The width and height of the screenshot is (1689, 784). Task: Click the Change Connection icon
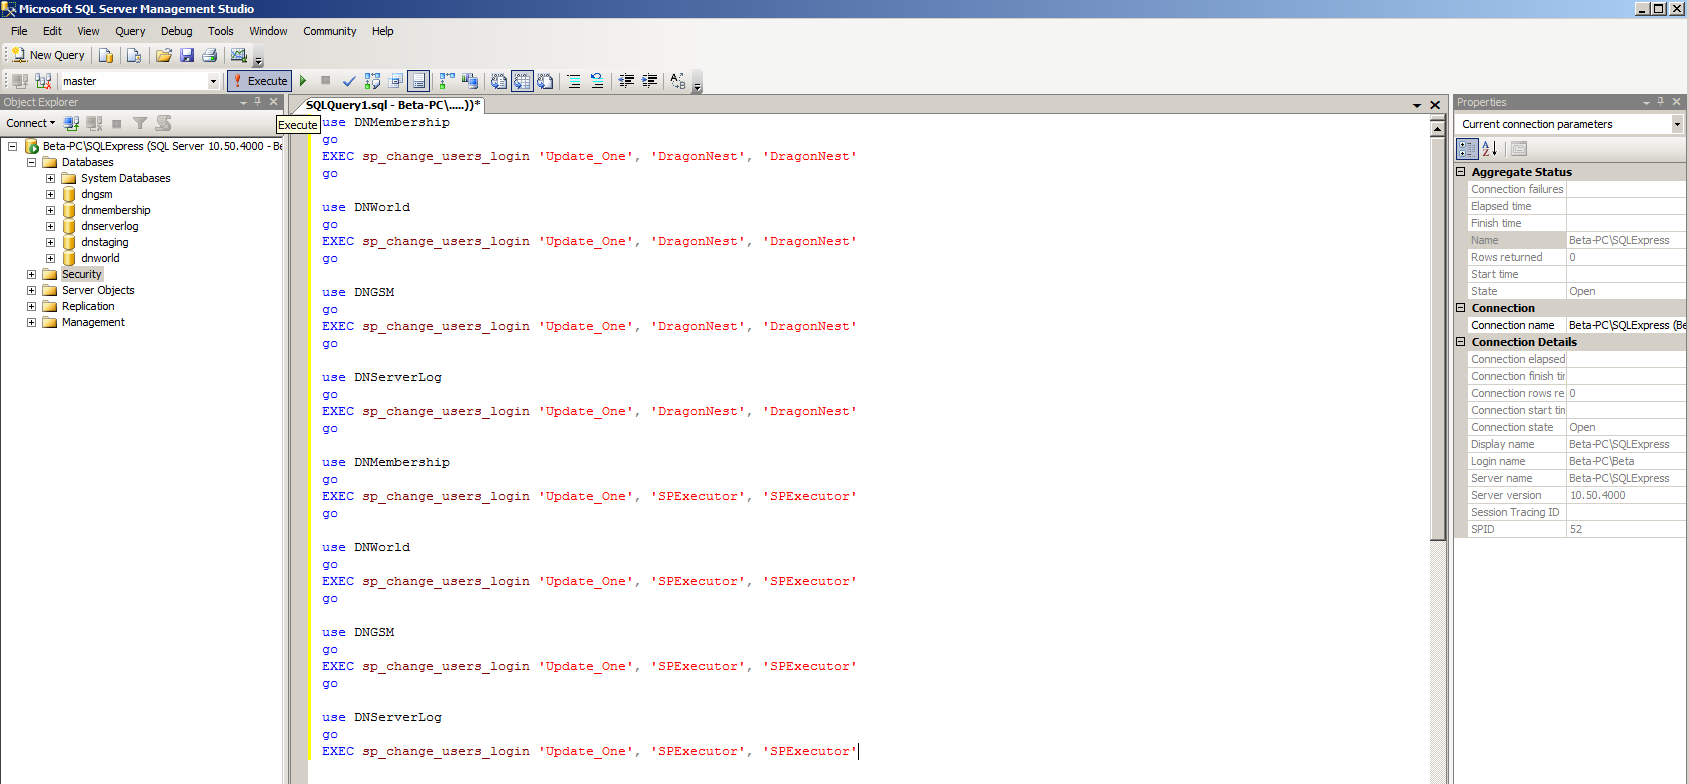point(43,81)
